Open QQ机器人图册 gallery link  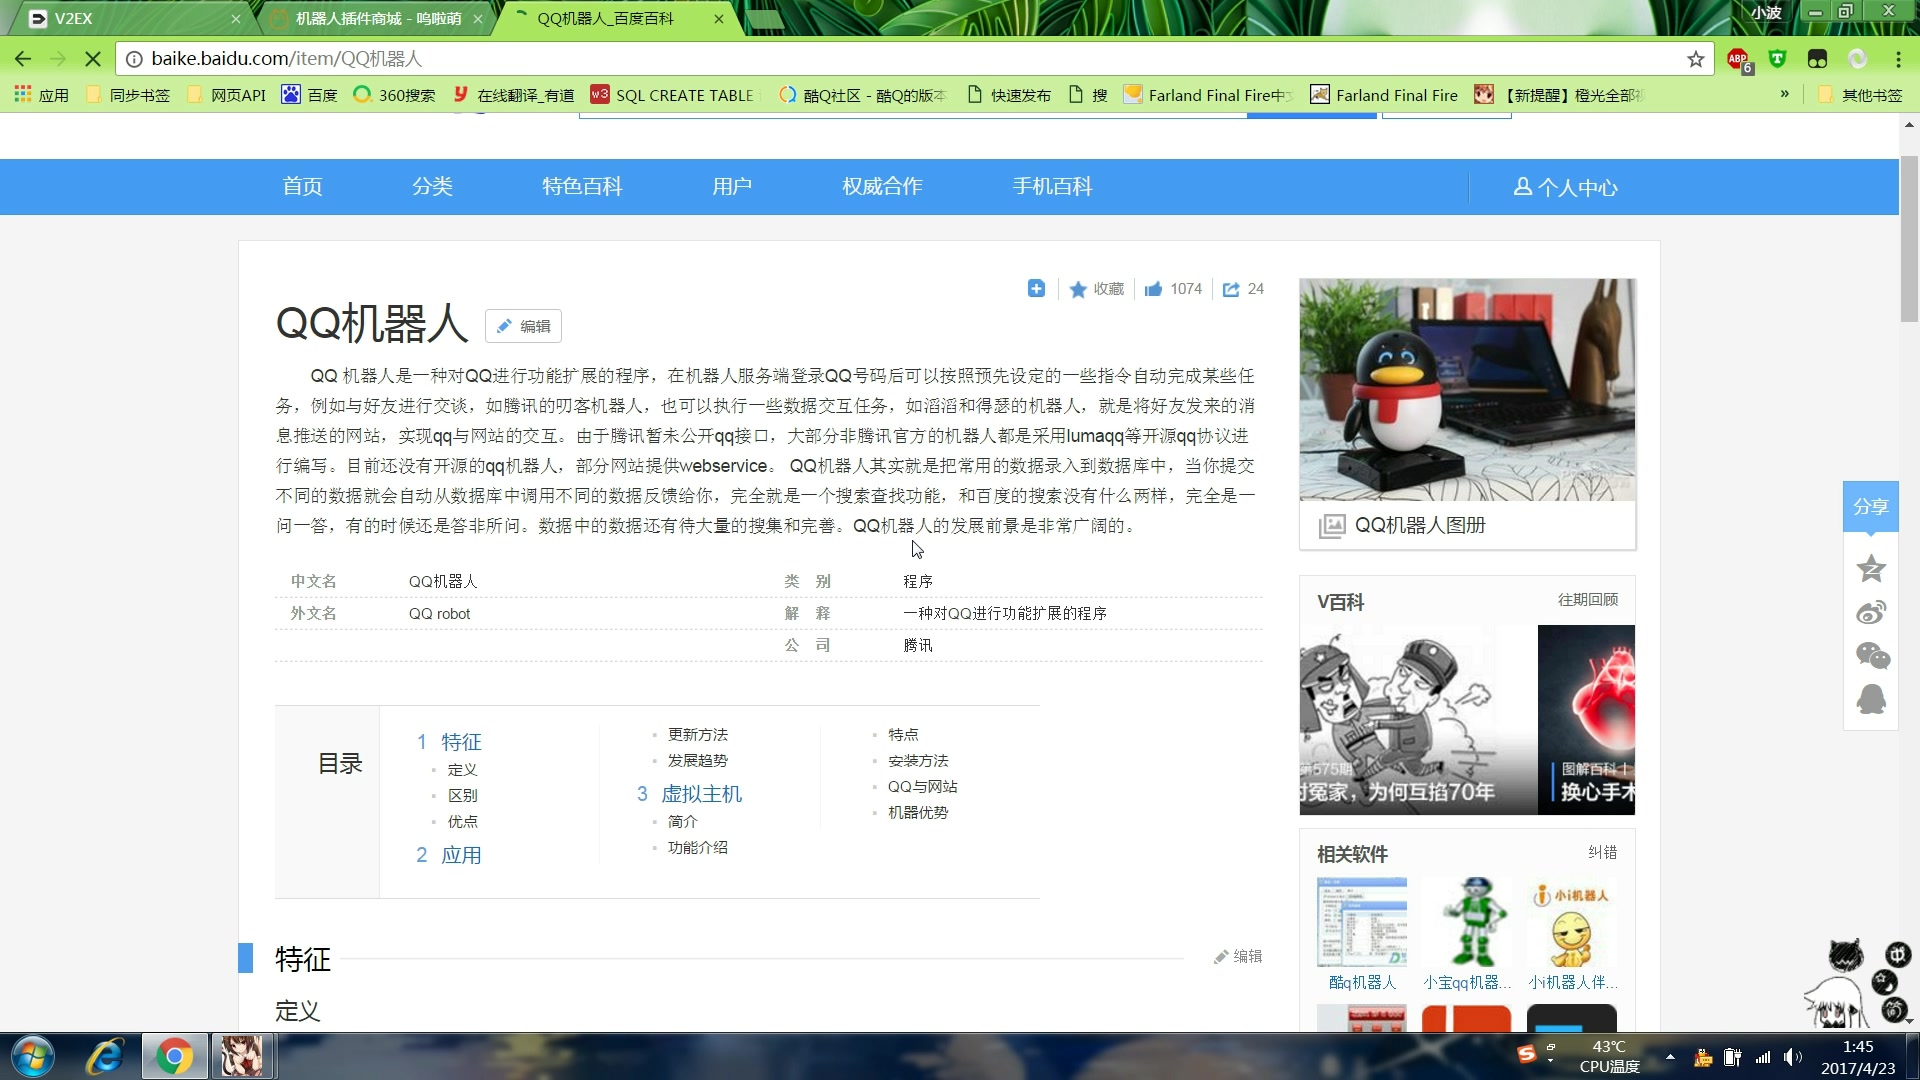click(x=1420, y=525)
